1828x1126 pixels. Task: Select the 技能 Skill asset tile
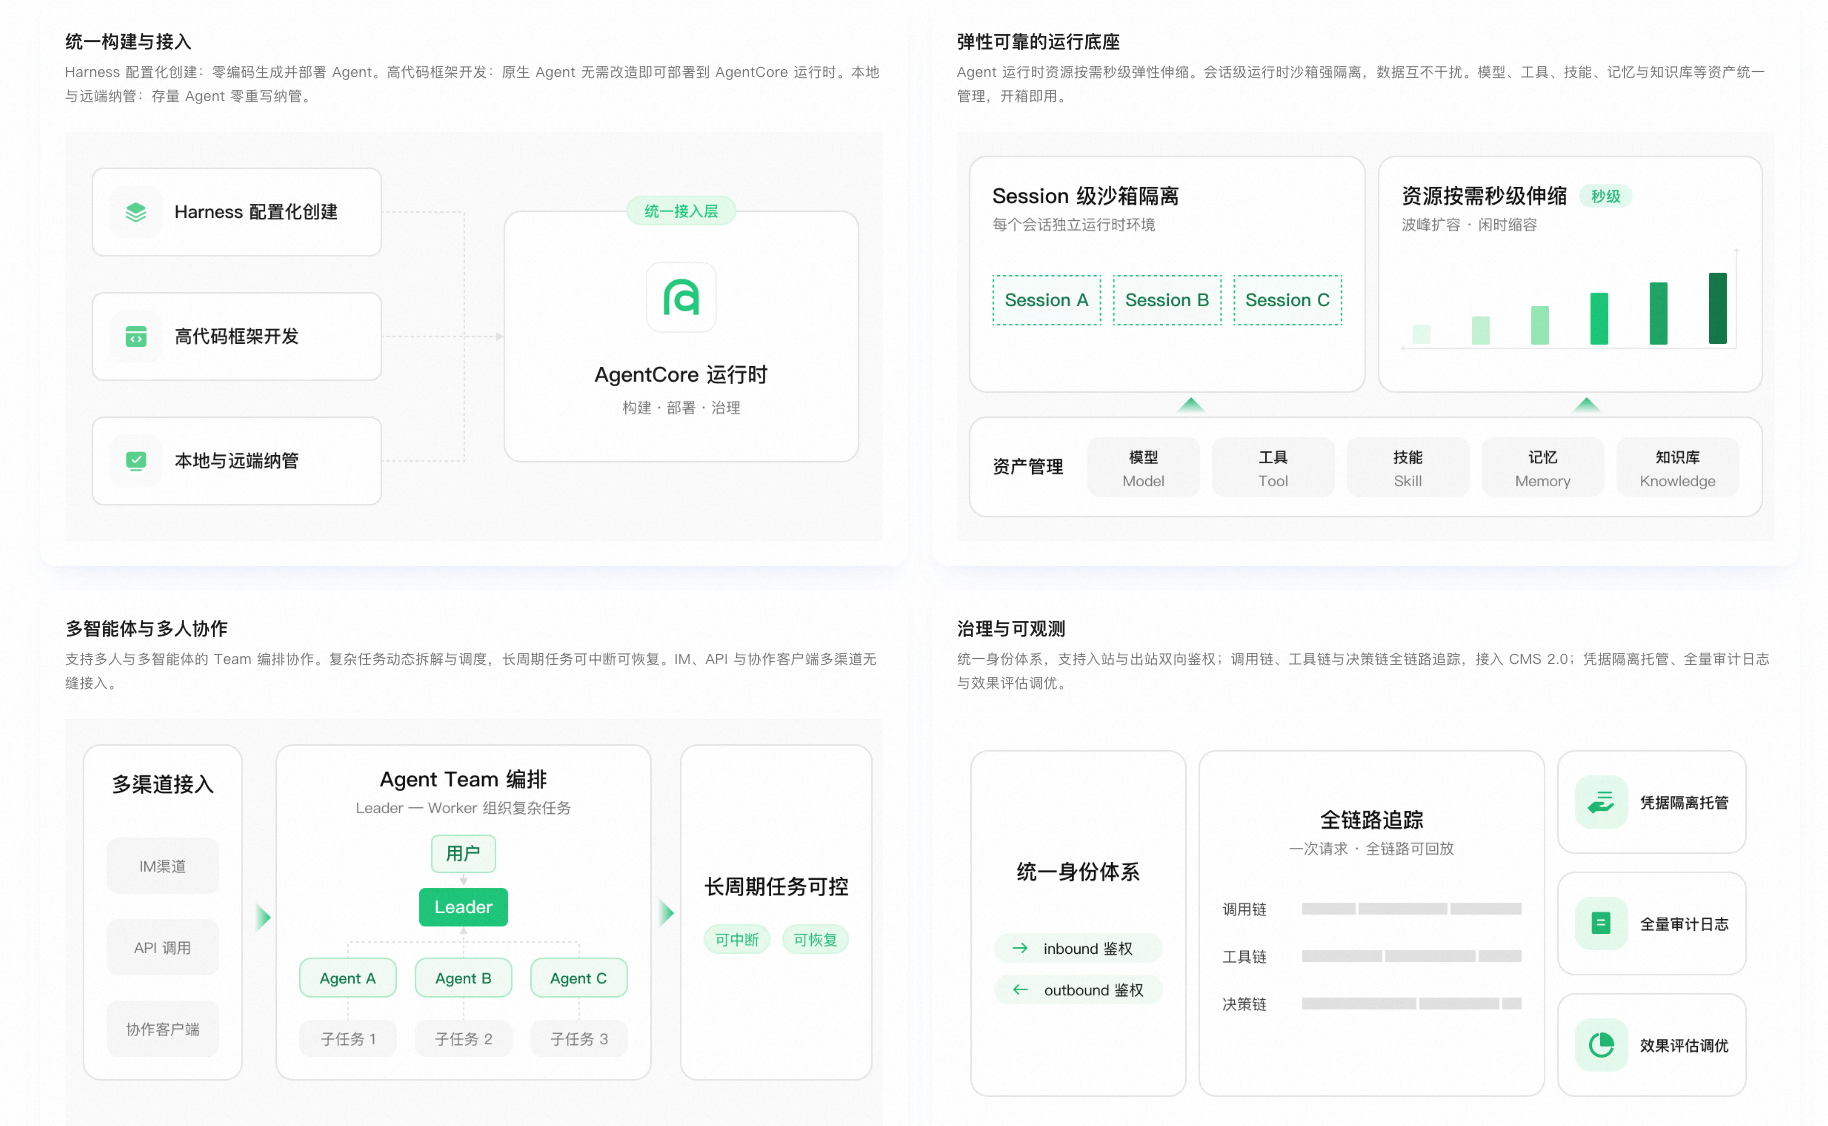[x=1408, y=467]
